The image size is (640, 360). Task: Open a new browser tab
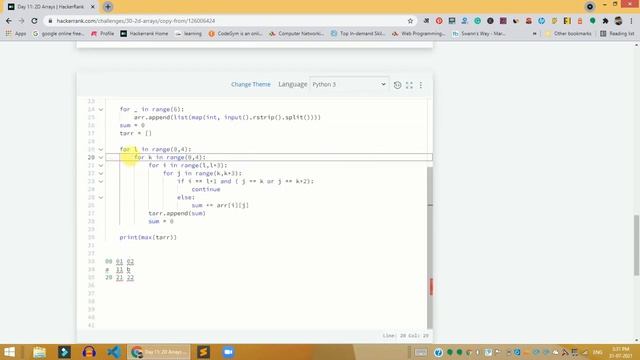(108, 7)
